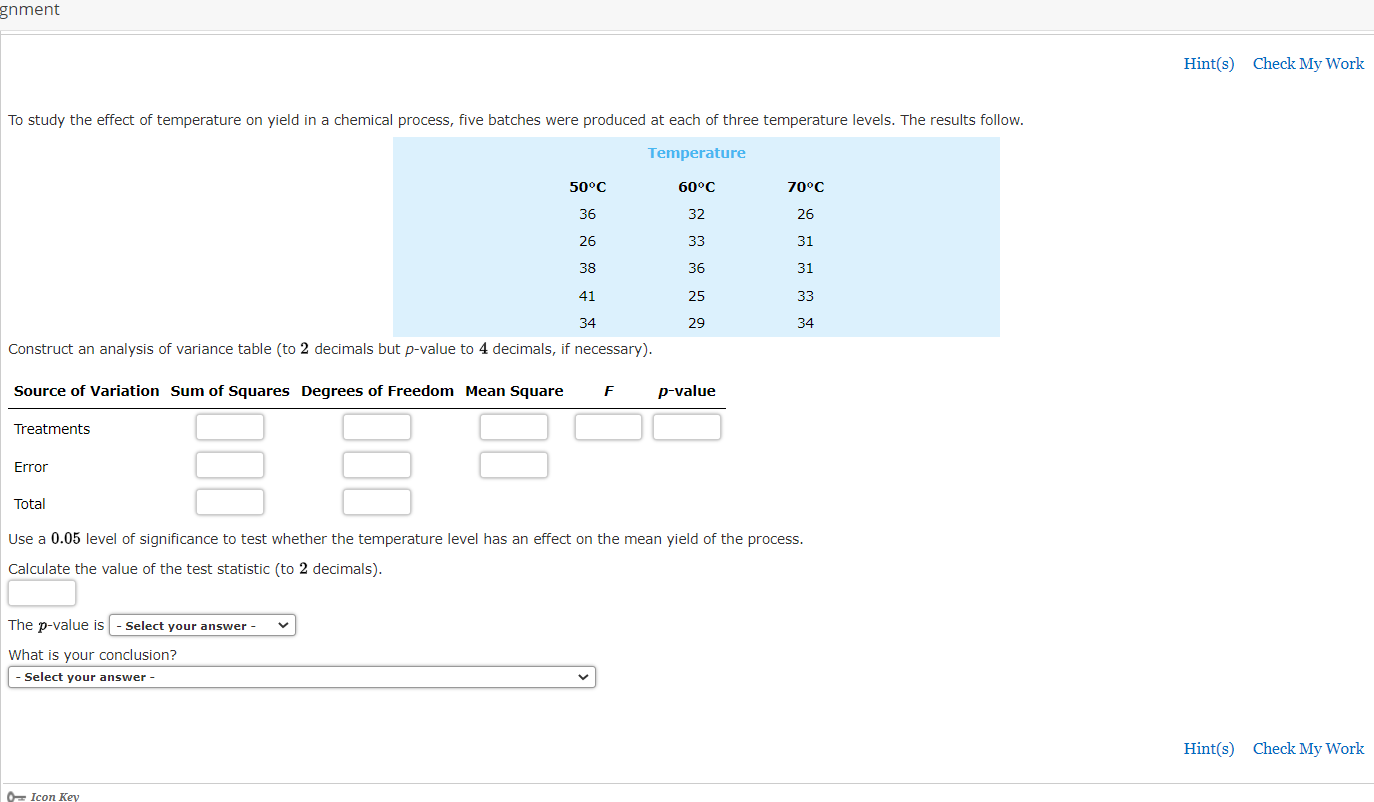1374x802 pixels.
Task: Click the Error Degrees of Freedom field
Action: pyautogui.click(x=377, y=464)
